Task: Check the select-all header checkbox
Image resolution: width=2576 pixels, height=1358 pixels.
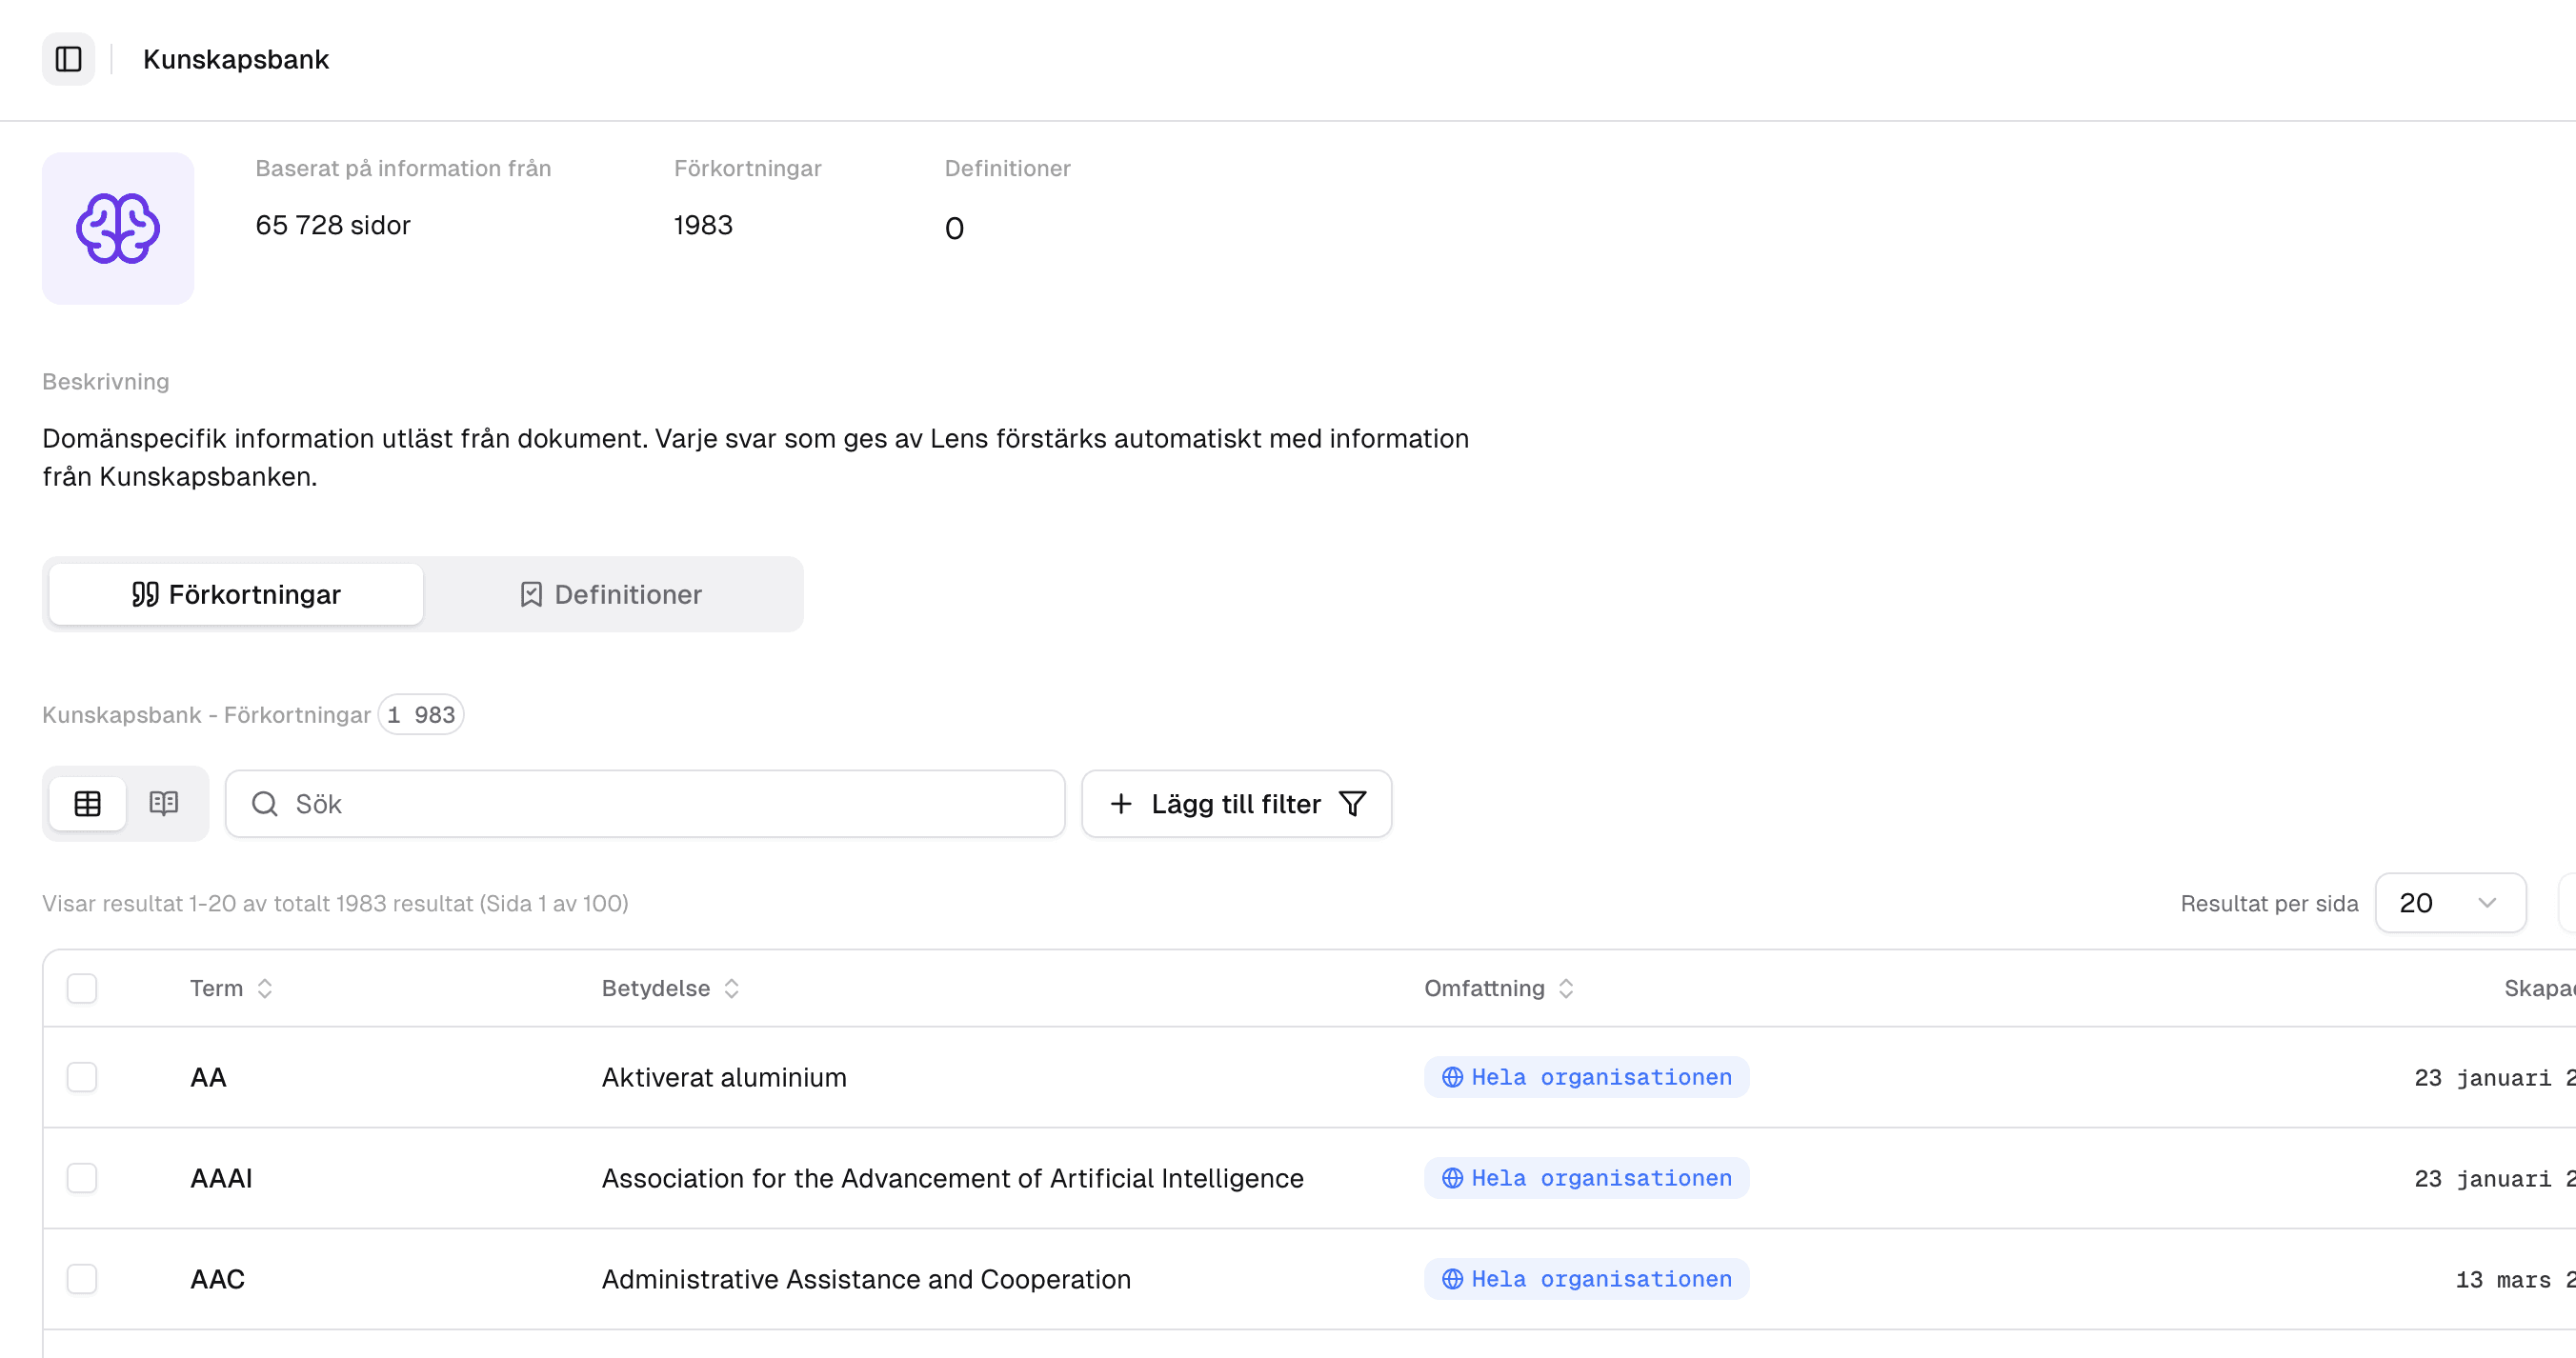Action: tap(82, 988)
